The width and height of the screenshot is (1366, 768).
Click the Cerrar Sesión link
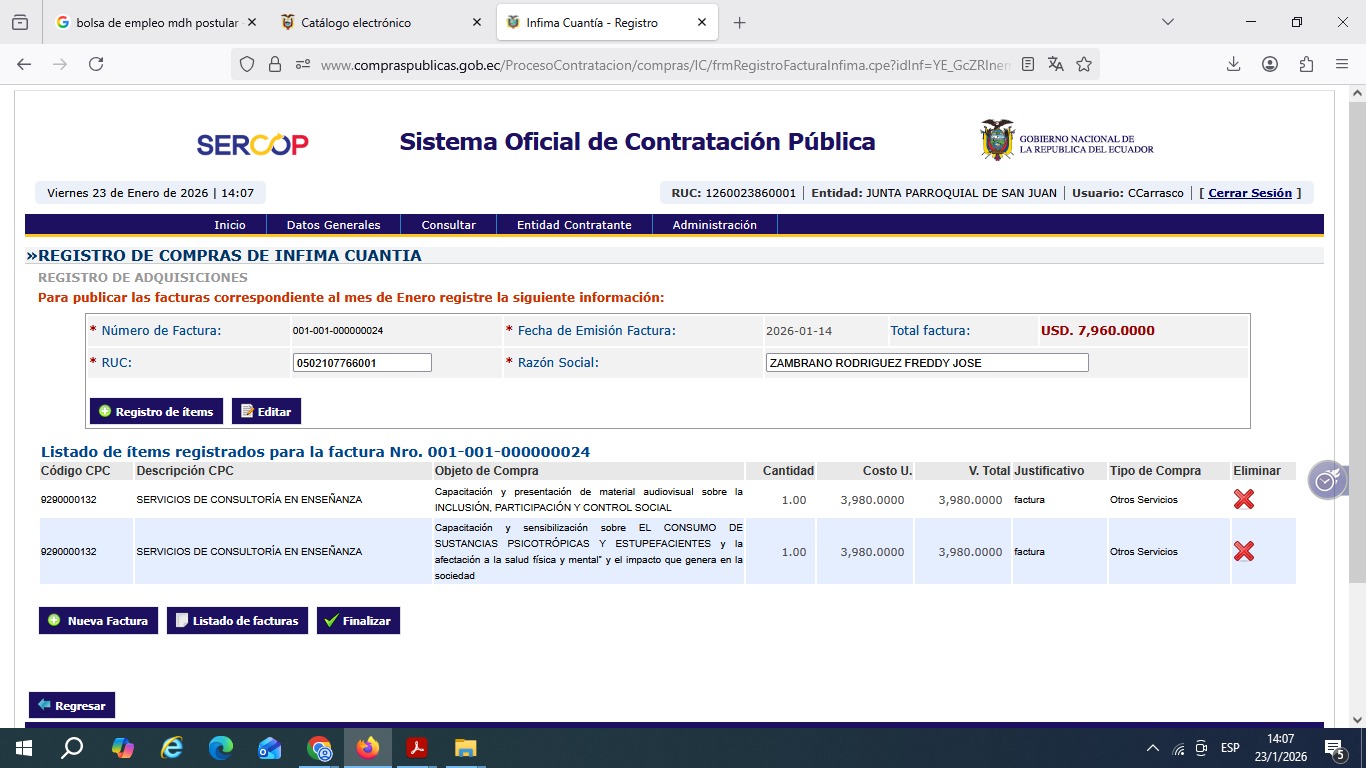click(x=1250, y=193)
